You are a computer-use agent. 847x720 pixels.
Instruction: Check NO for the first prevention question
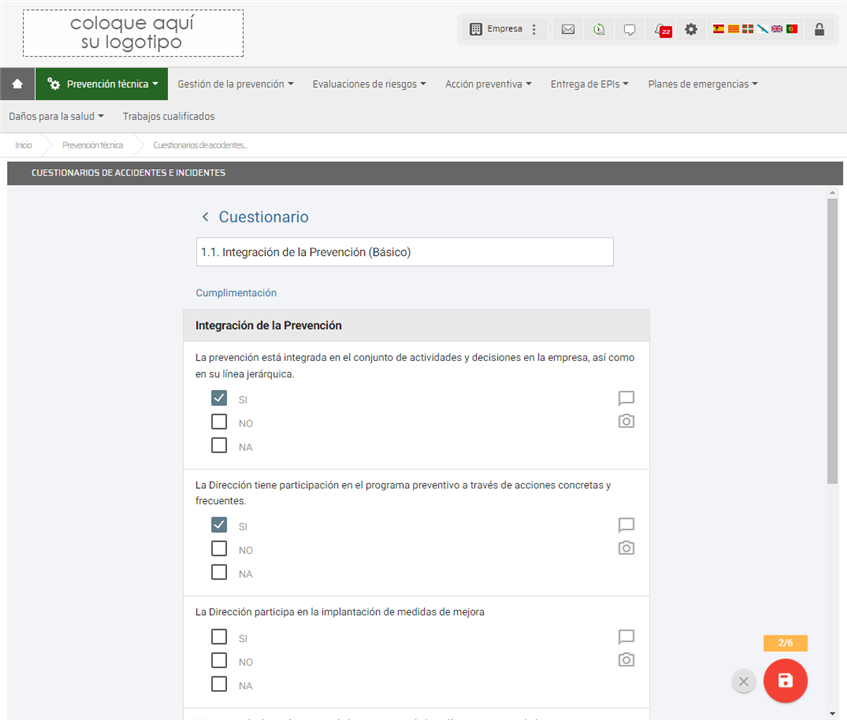click(x=219, y=422)
